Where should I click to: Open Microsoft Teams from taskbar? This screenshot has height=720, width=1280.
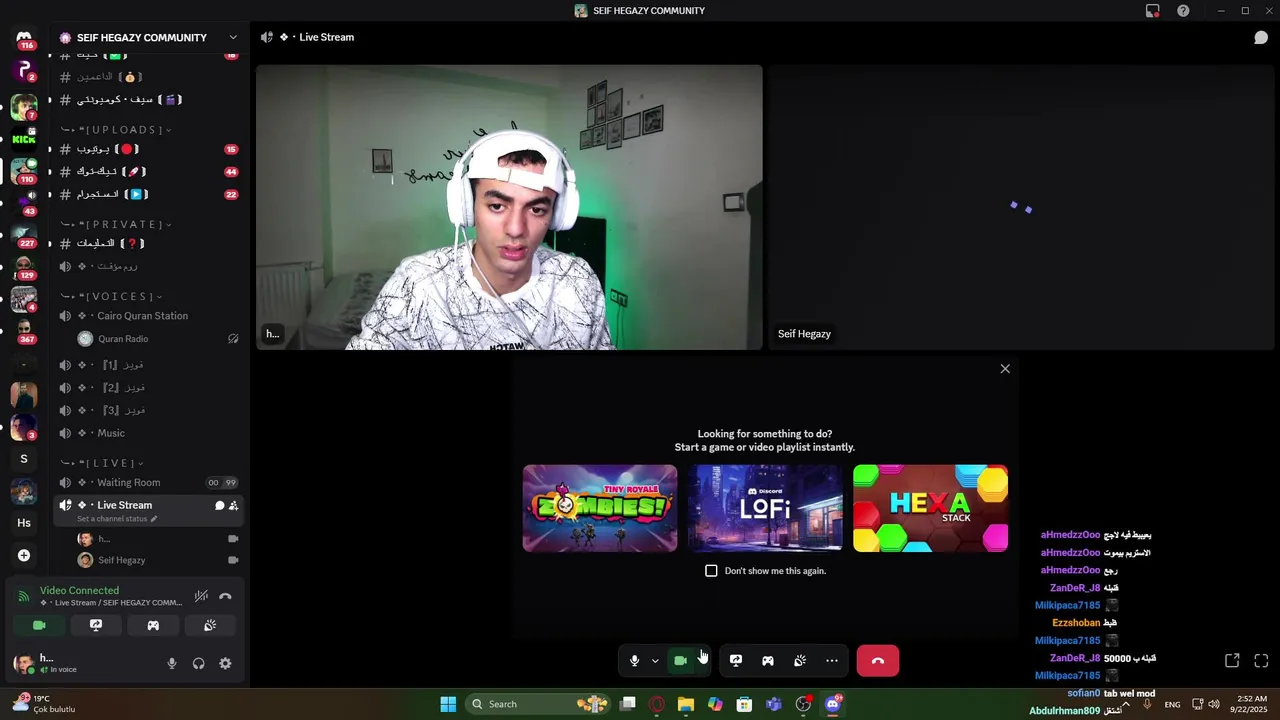(773, 704)
